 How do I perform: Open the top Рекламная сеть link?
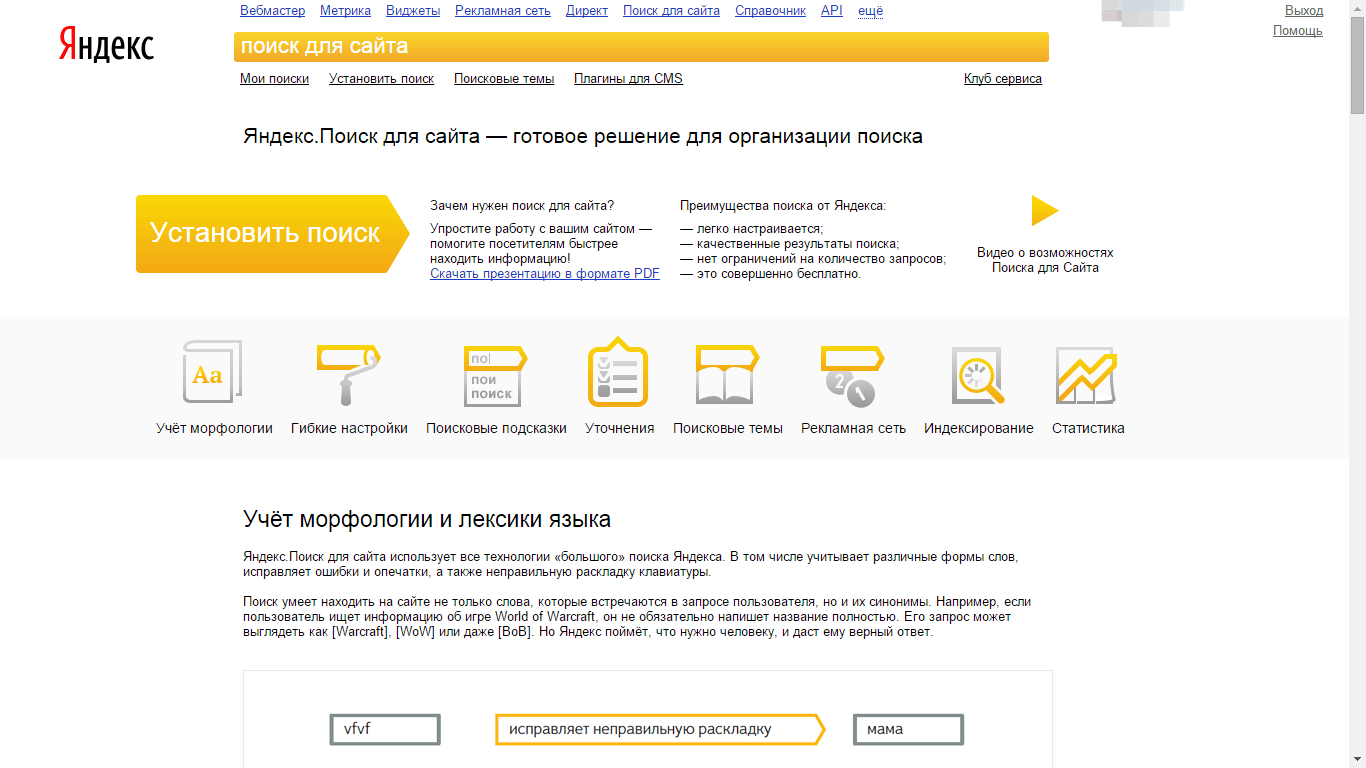coord(503,11)
